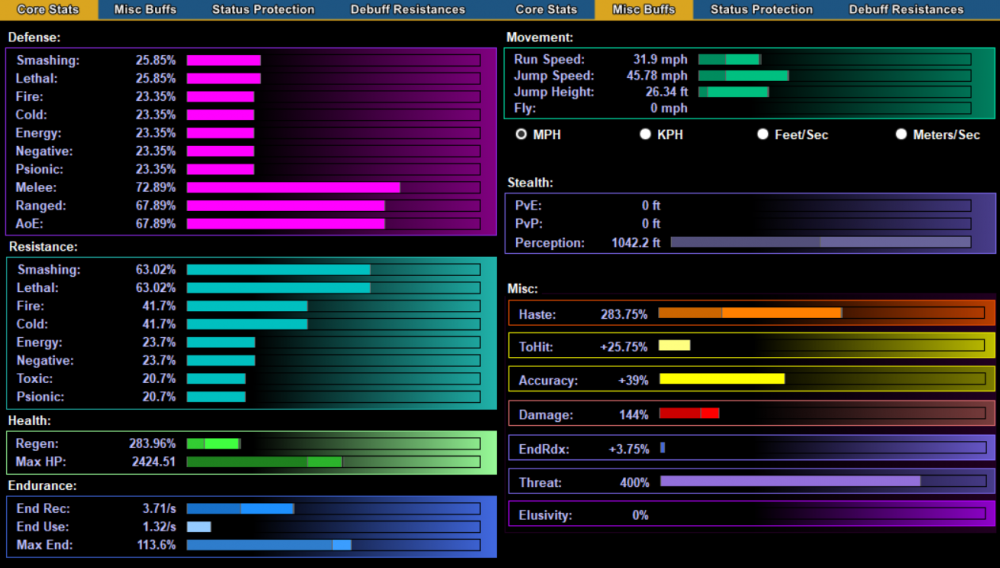Open Status Protection tab in left tab group
1000x568 pixels.
click(x=263, y=9)
